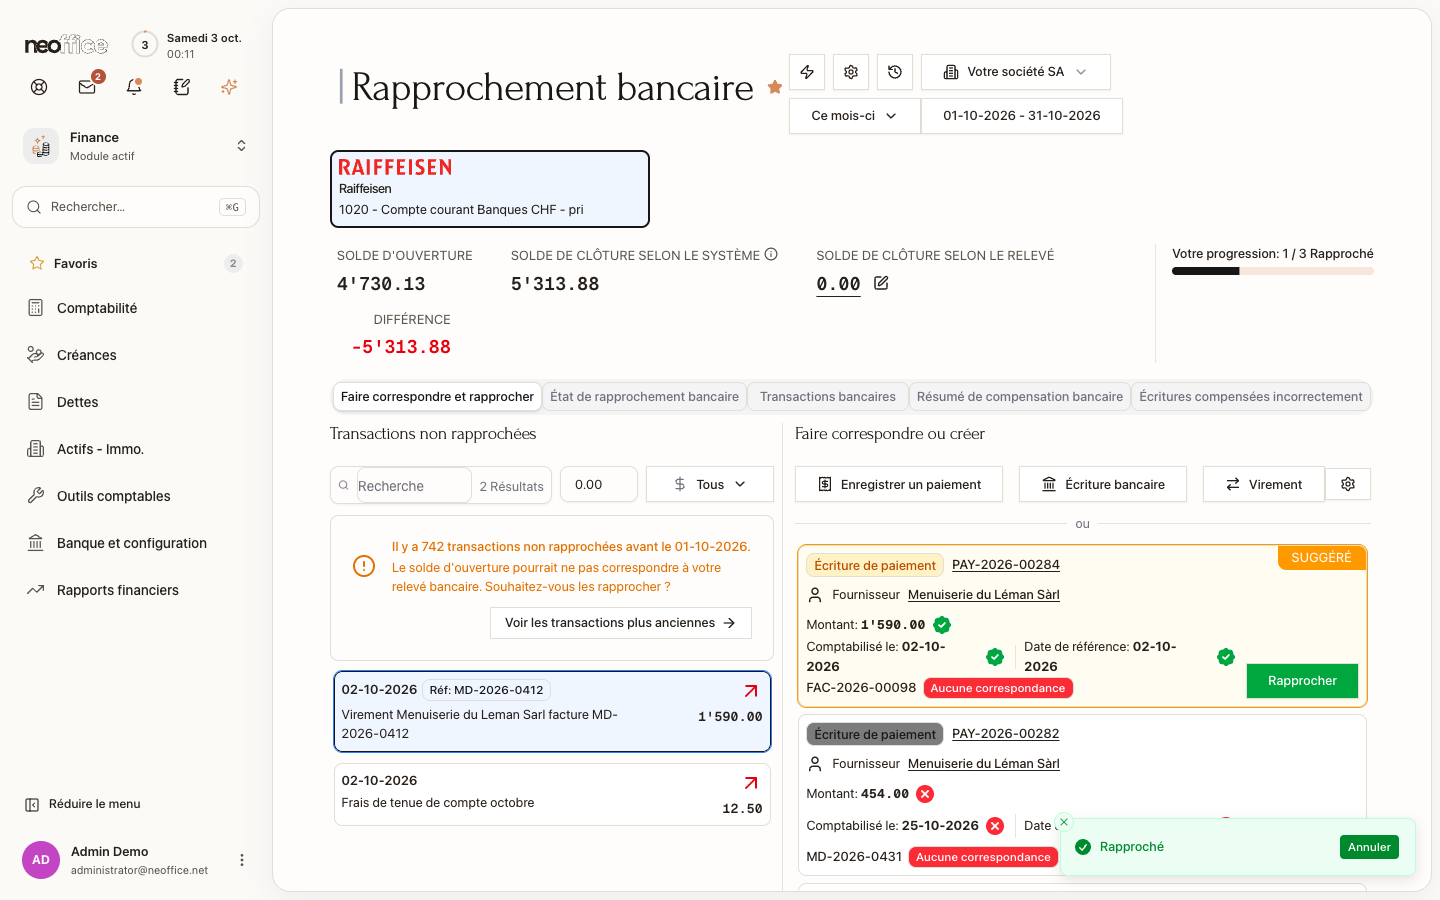Dismiss the Rapproché notification with its X
Screen dimensions: 1440x900
coord(1064,822)
